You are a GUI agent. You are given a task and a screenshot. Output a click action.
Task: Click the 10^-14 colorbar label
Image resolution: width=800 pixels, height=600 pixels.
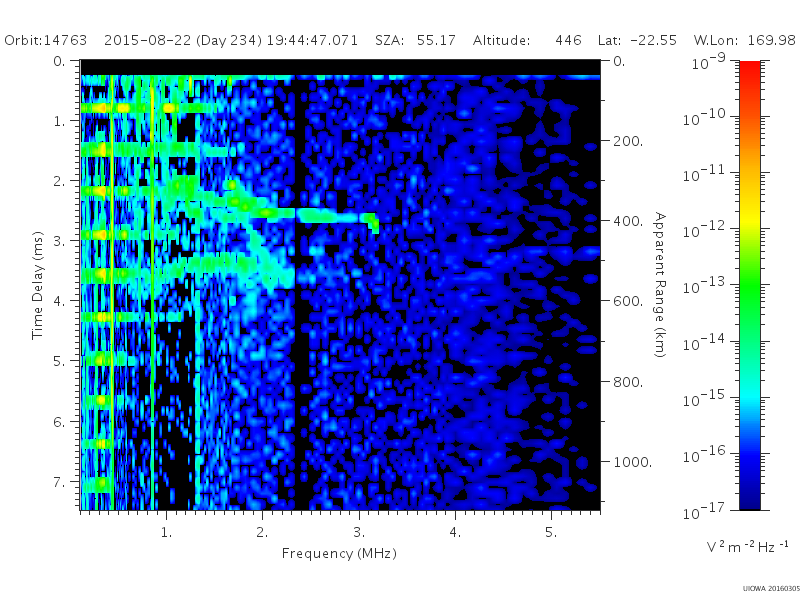[704, 342]
